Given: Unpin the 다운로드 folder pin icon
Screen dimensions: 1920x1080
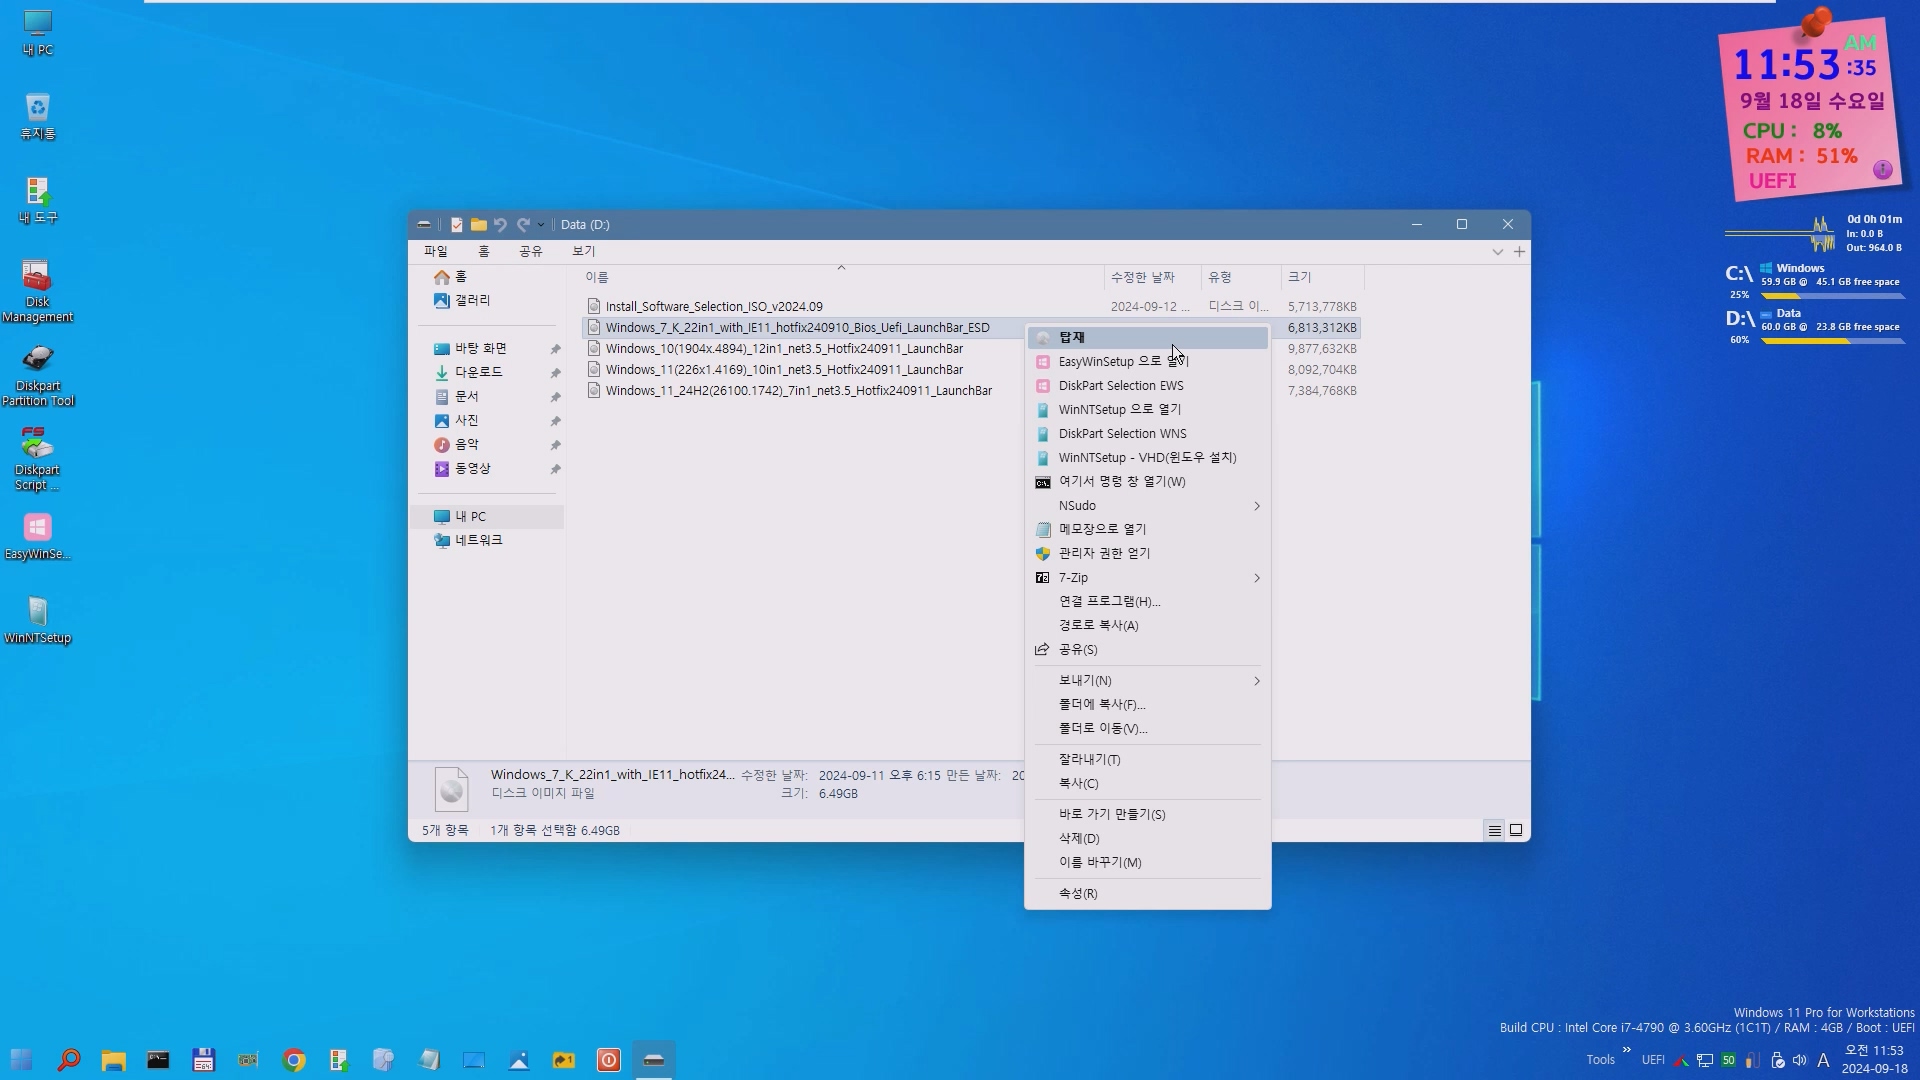Looking at the screenshot, I should 555,373.
